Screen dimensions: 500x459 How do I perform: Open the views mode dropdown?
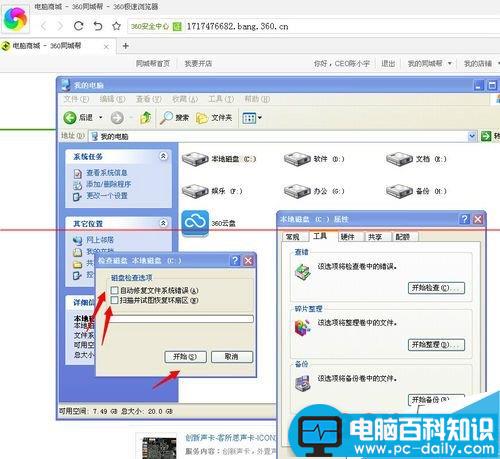point(252,118)
